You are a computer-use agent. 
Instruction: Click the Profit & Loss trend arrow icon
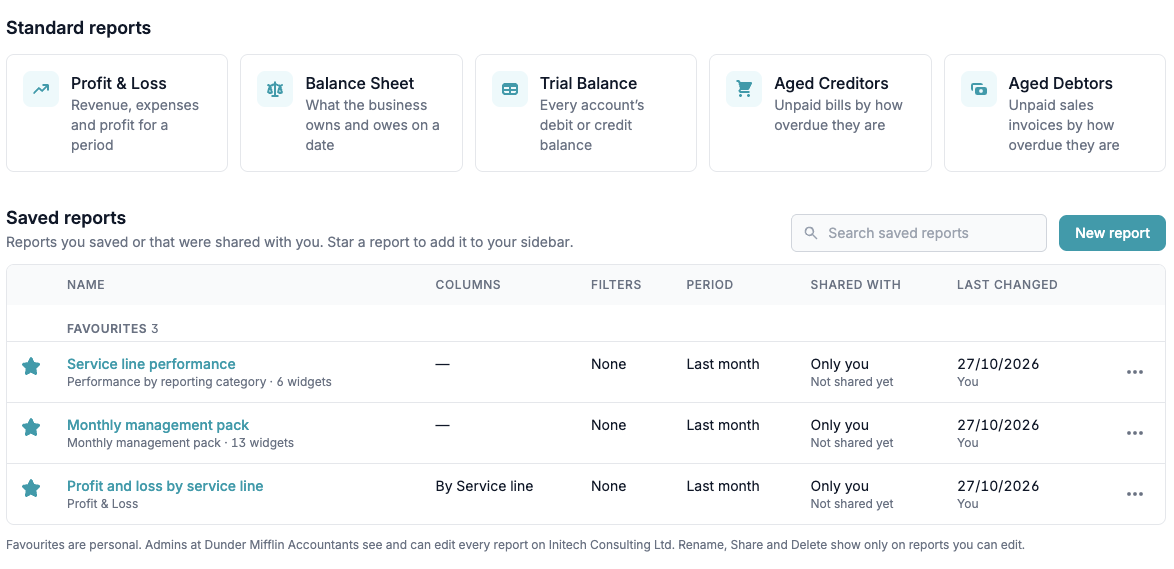41,89
